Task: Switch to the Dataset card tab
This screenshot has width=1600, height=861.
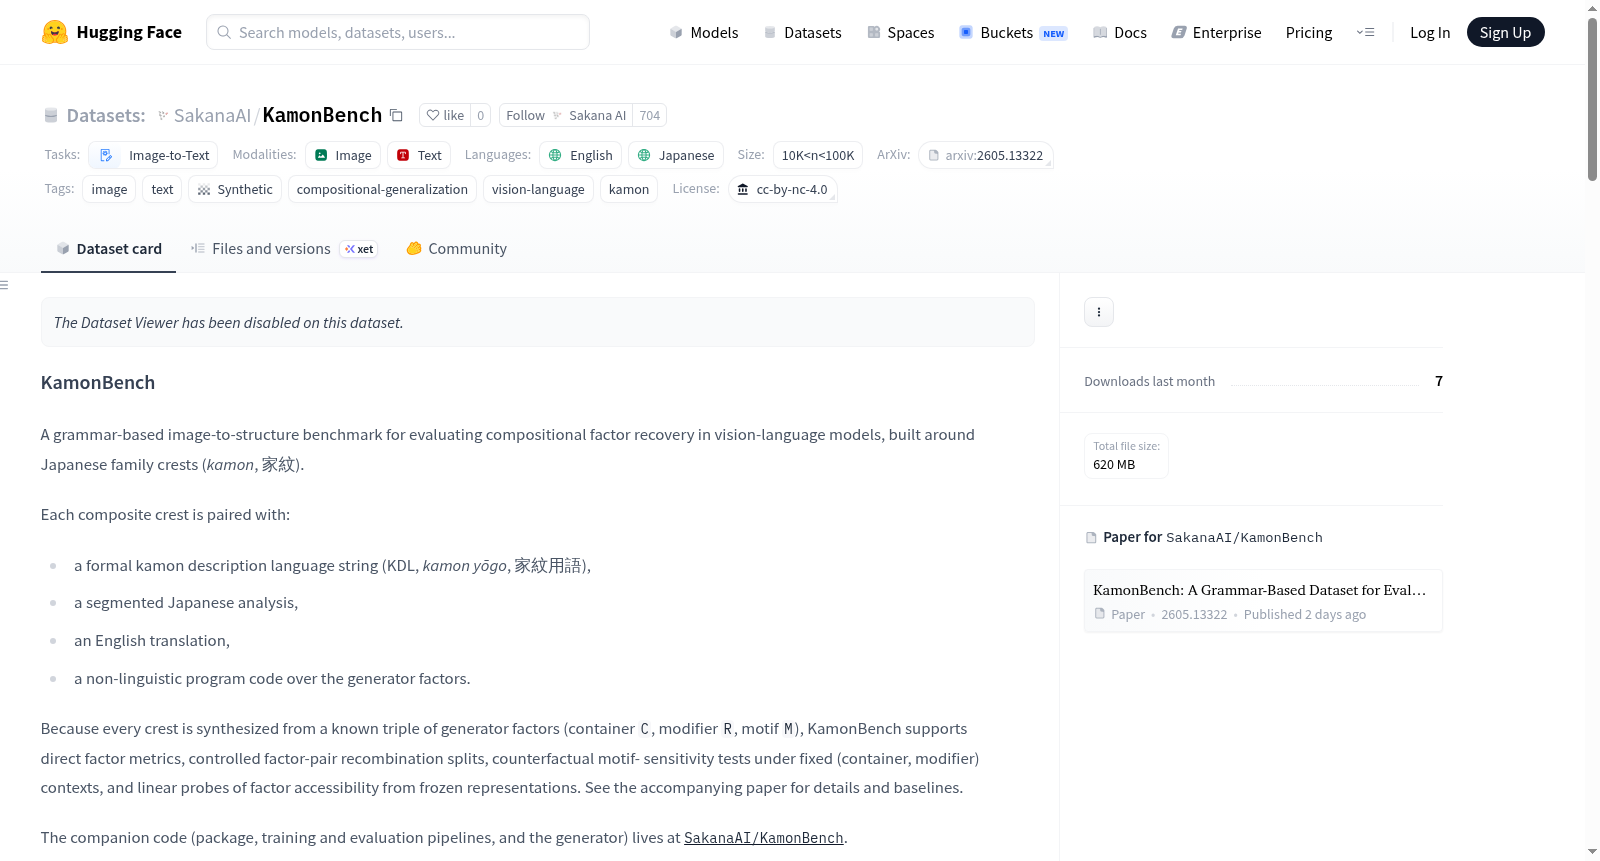Action: tap(109, 249)
